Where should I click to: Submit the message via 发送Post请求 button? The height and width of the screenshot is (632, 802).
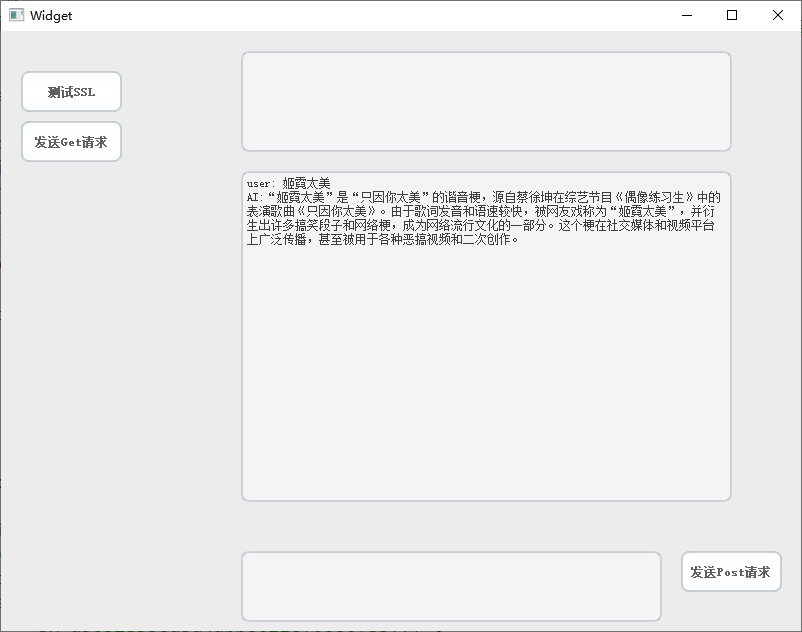click(731, 572)
